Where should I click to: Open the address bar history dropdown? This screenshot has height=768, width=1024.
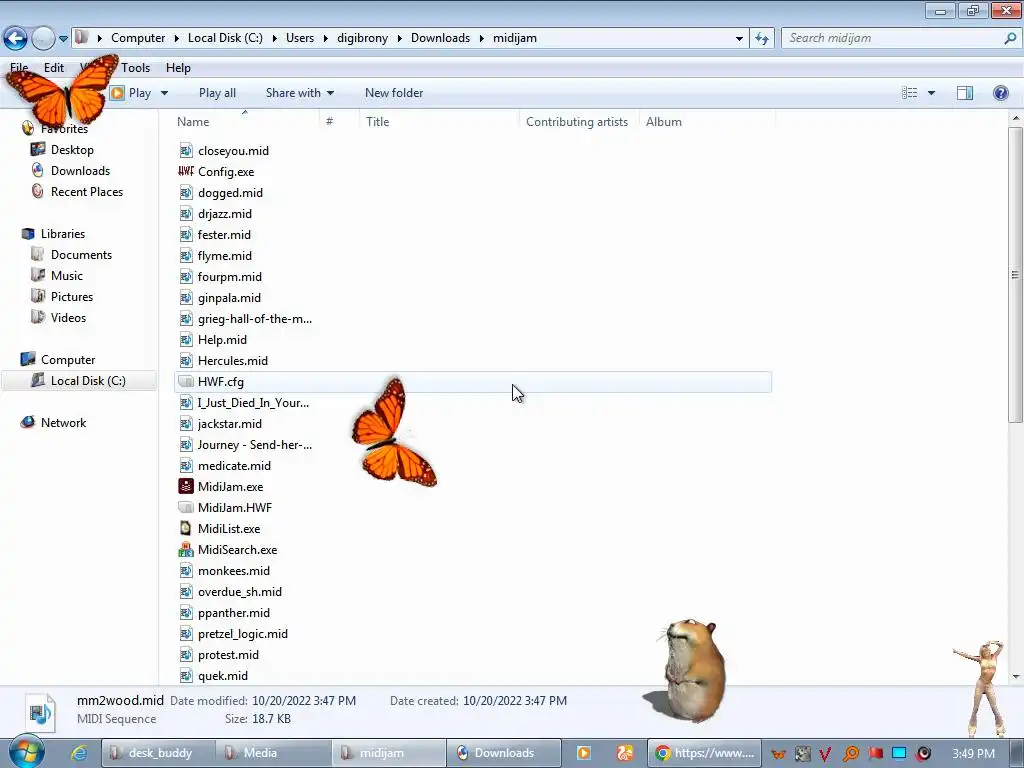739,38
